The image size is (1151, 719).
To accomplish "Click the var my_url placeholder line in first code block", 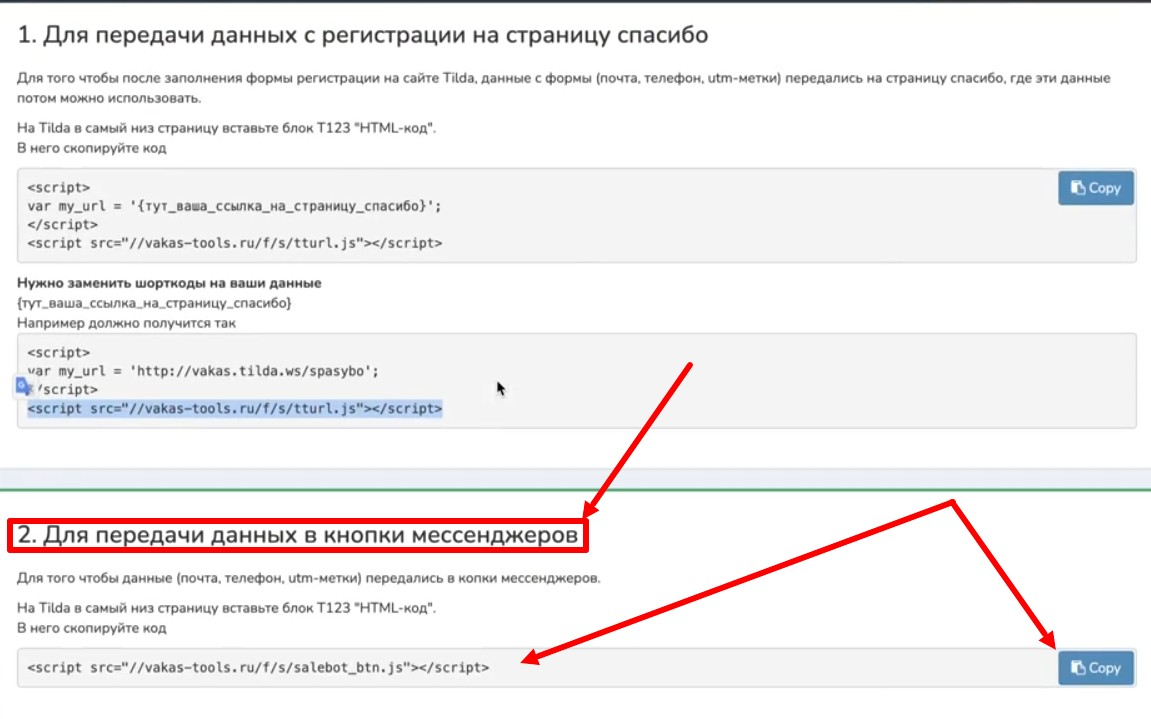I will 235,206.
